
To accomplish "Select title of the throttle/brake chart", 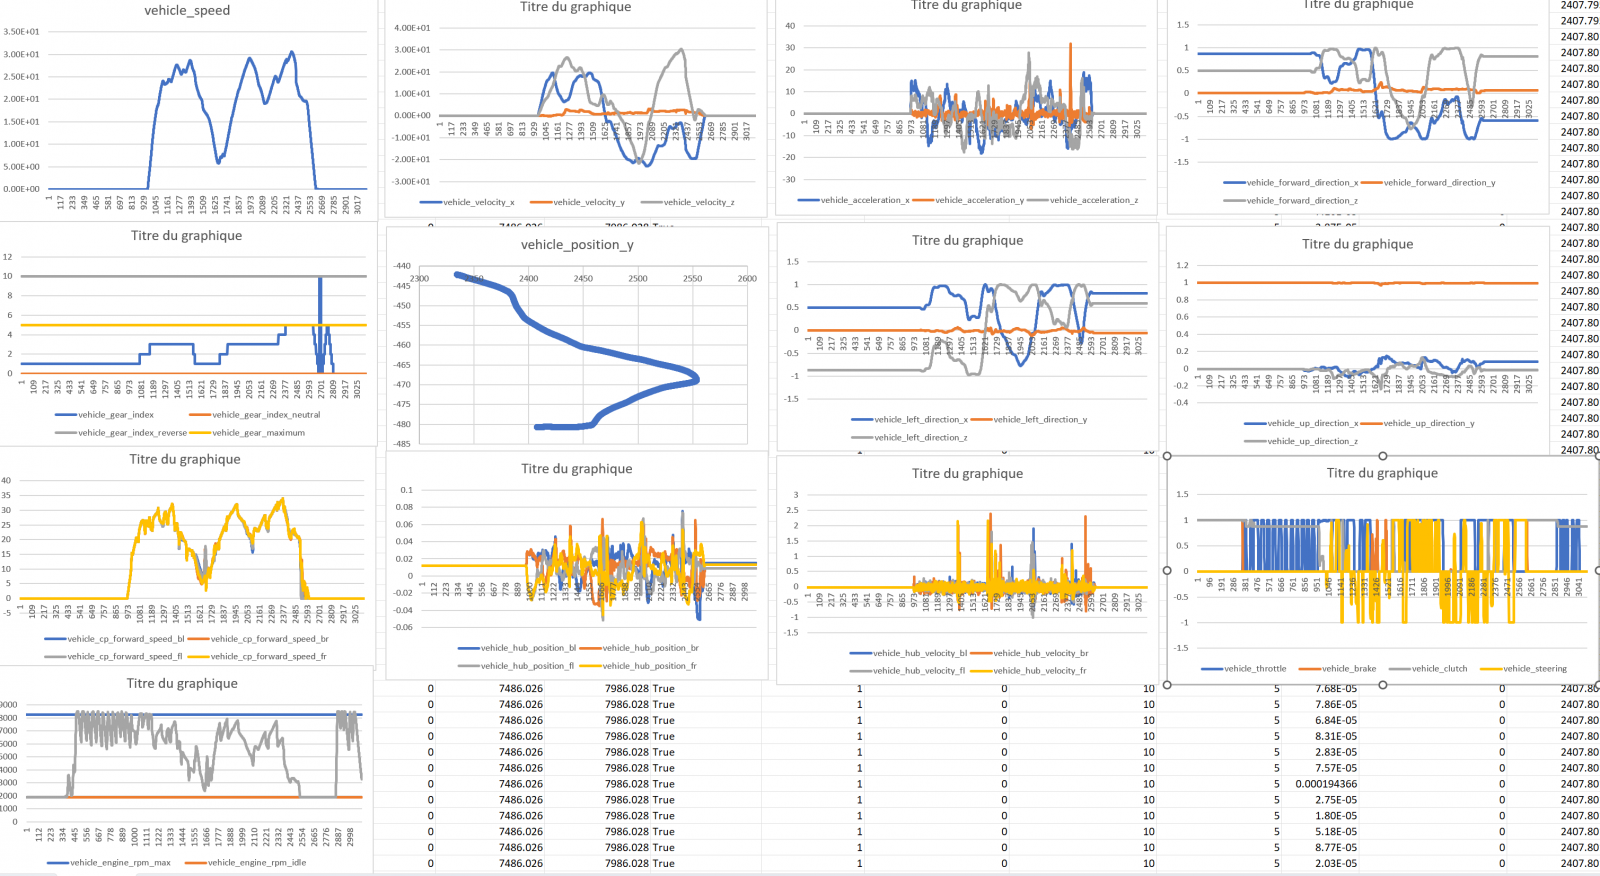I will point(1382,474).
